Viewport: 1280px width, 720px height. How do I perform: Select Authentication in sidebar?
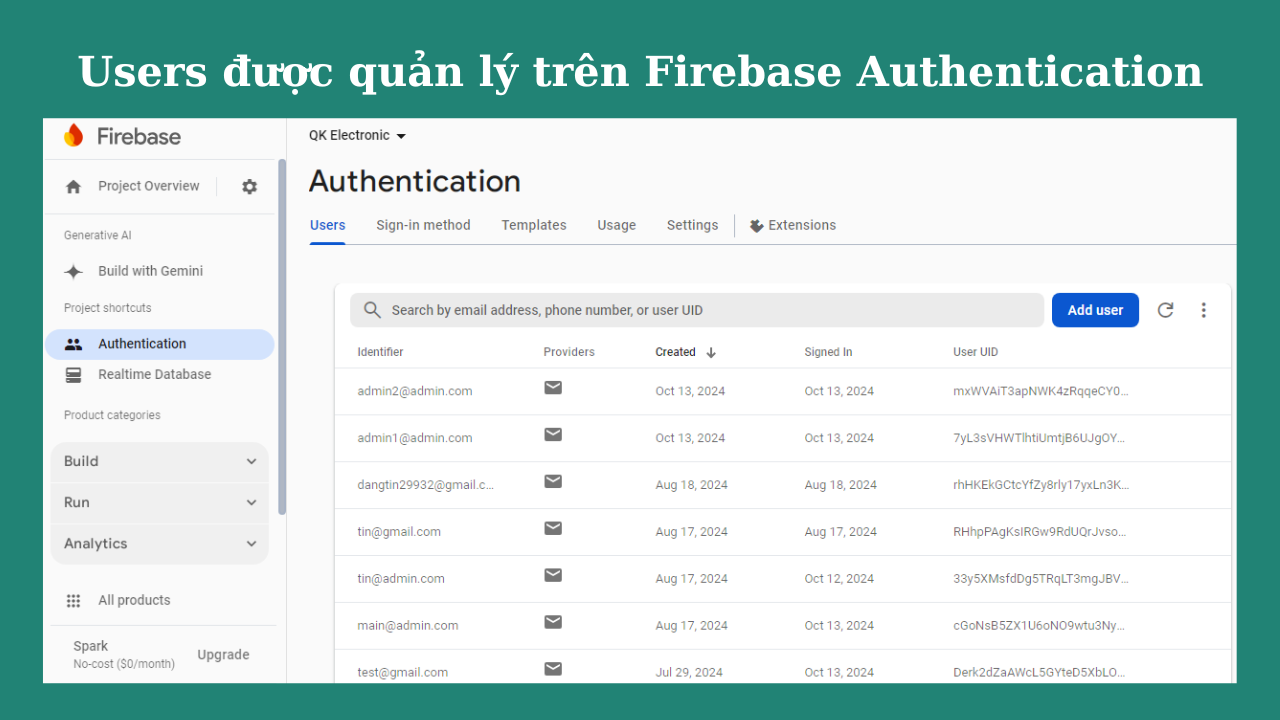point(160,344)
